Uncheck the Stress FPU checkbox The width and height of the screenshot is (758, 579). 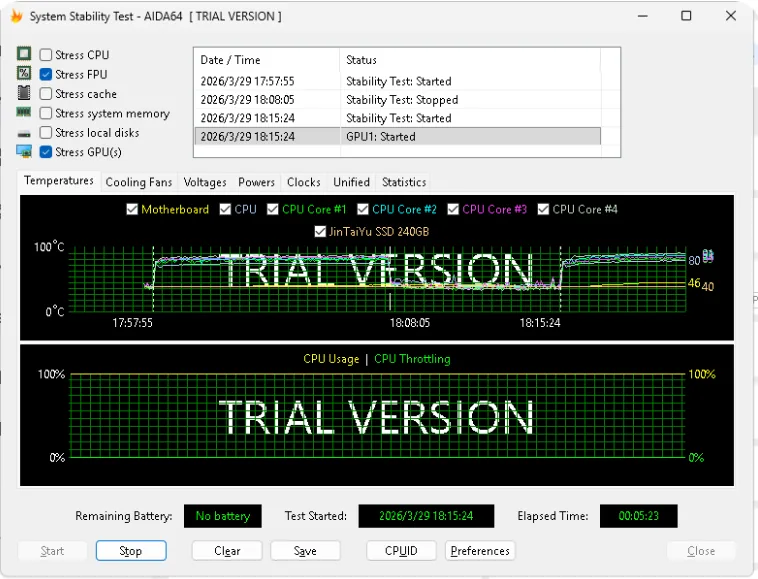click(x=46, y=74)
